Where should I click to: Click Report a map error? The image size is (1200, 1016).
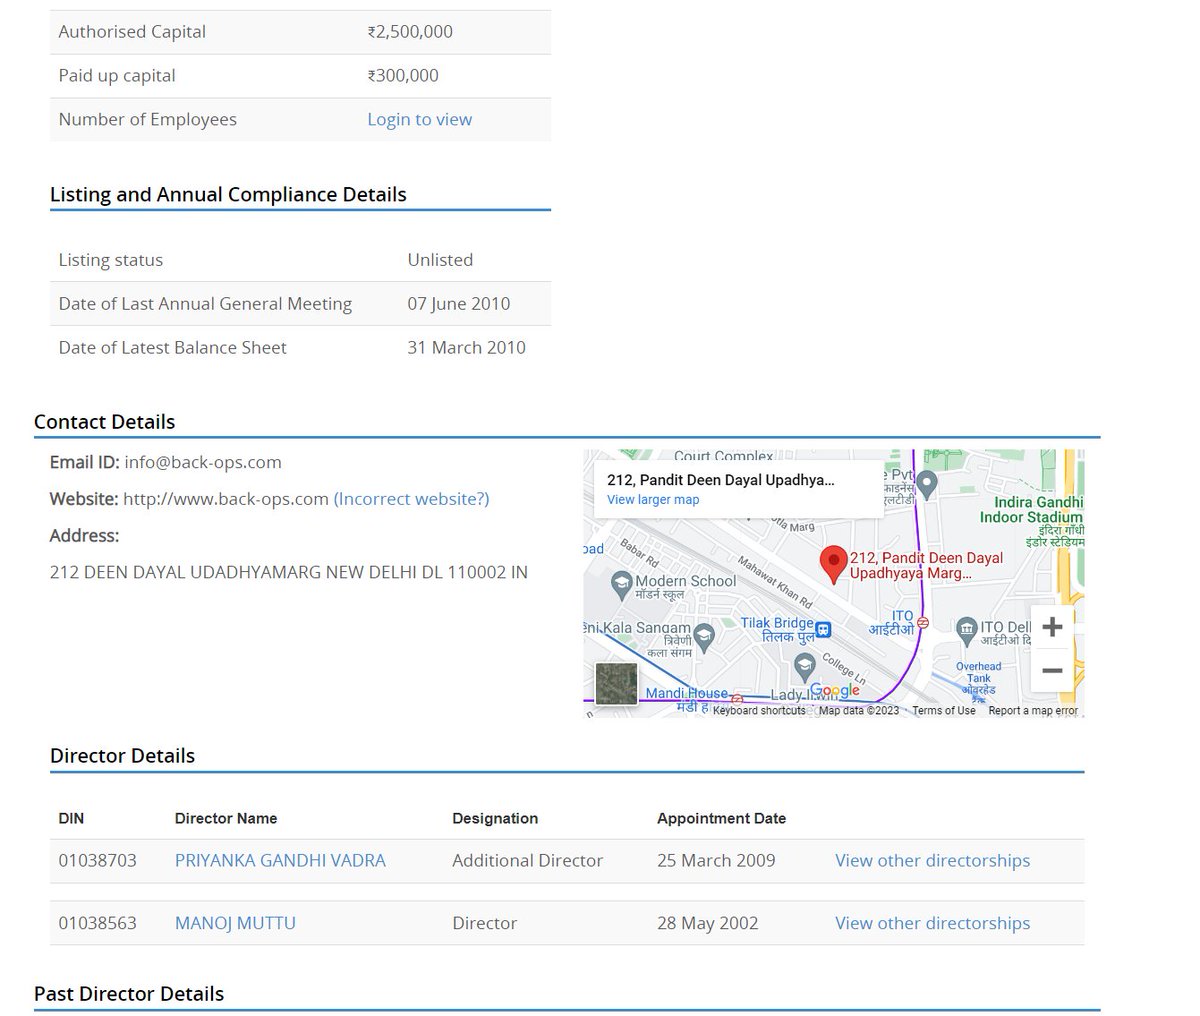(1033, 711)
